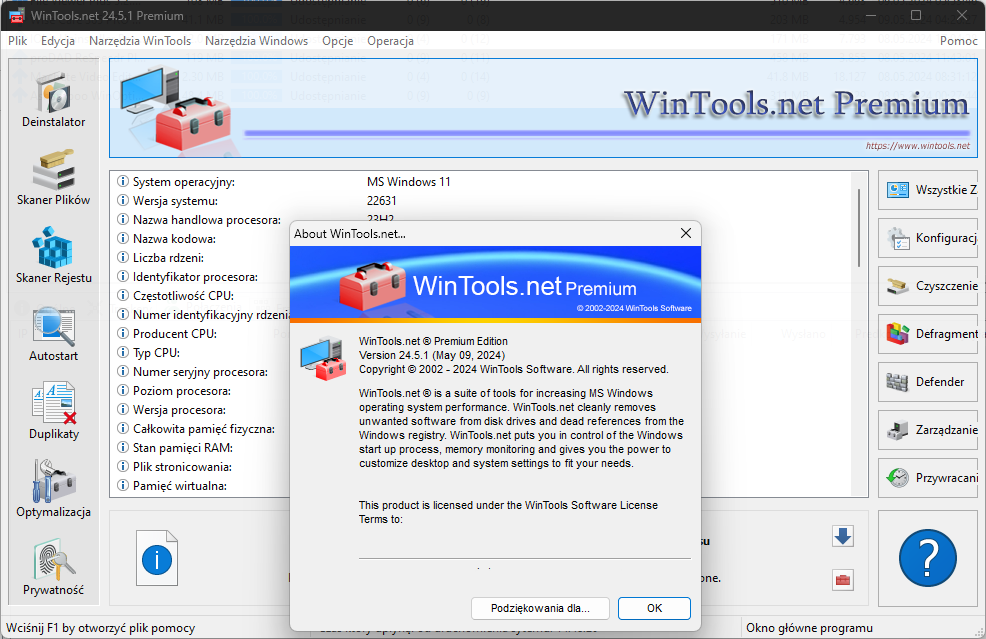Viewport: 986px width, 639px height.
Task: Click the small red toolbox icon
Action: click(x=843, y=579)
